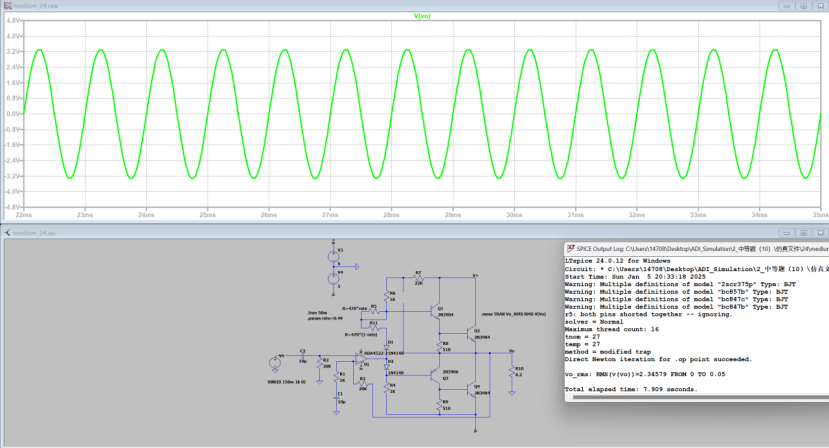
Task: Click the 'Maximum thread count: 16' line
Action: (612, 329)
